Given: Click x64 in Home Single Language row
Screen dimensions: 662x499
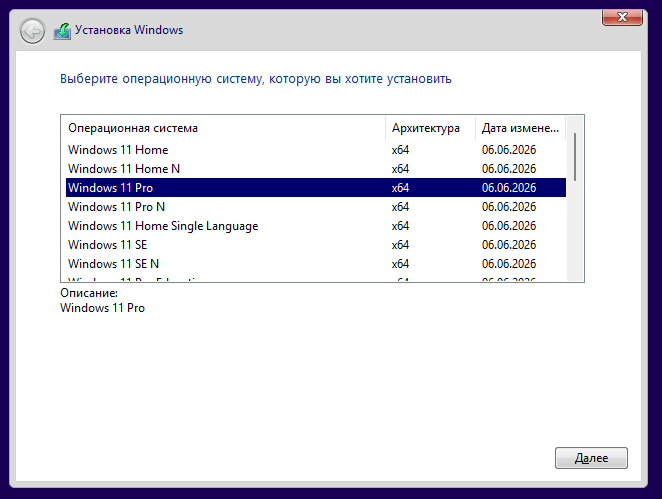Looking at the screenshot, I should (400, 226).
